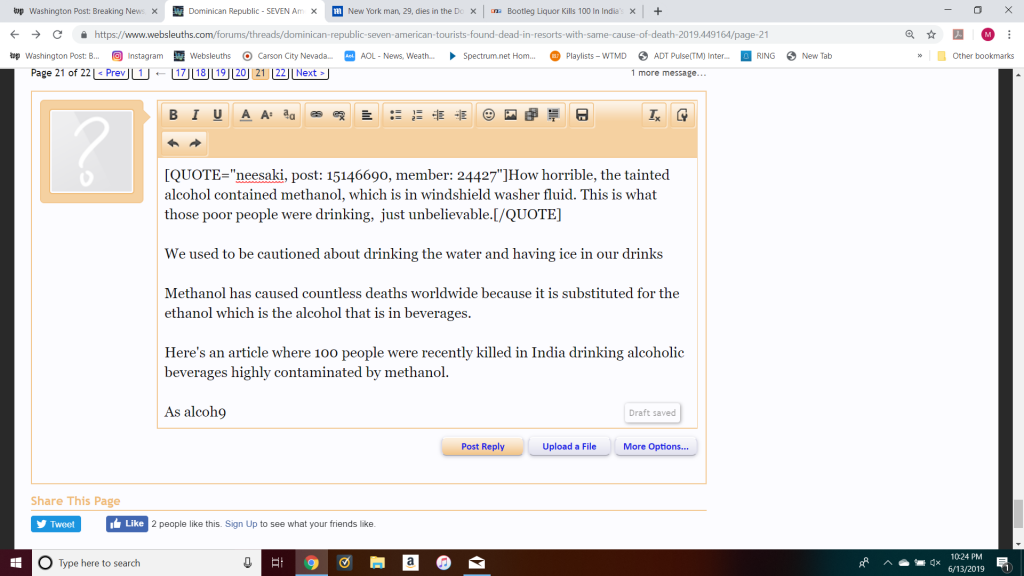The height and width of the screenshot is (576, 1024).
Task: Click the insert image icon
Action: coord(511,115)
